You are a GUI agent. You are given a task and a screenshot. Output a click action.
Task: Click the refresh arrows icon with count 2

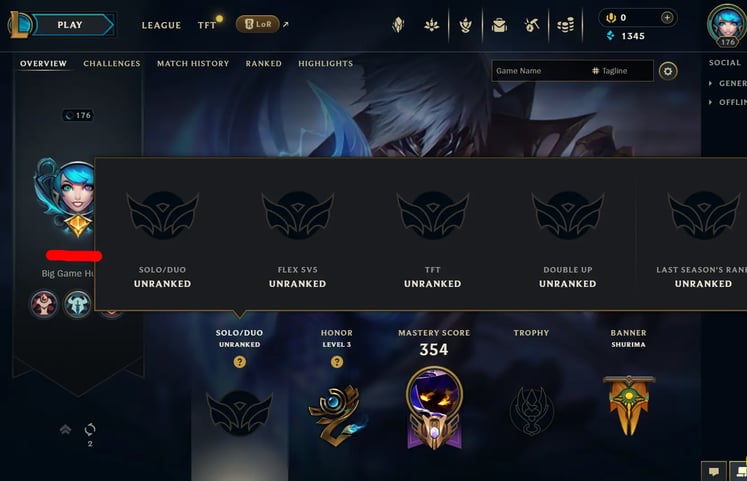(90, 430)
